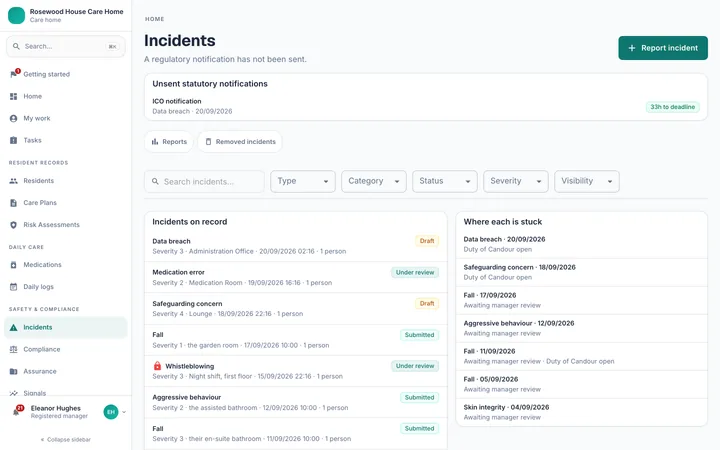Click the 33h to deadline badge
Viewport: 720px width, 450px height.
click(x=672, y=107)
